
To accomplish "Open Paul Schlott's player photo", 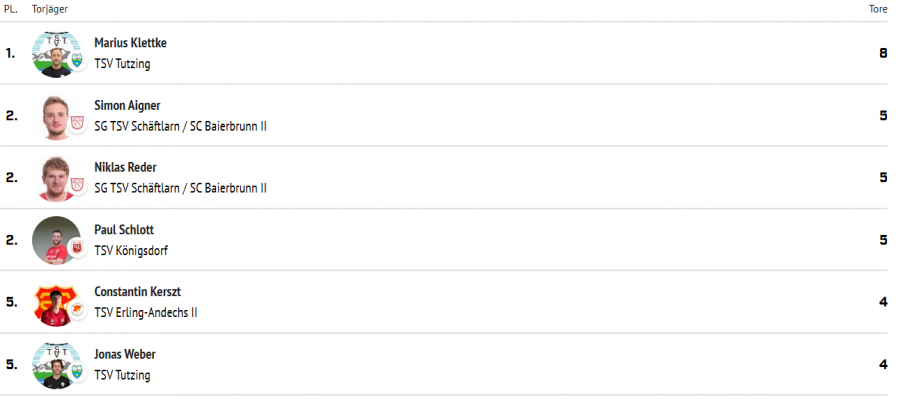I will click(56, 240).
